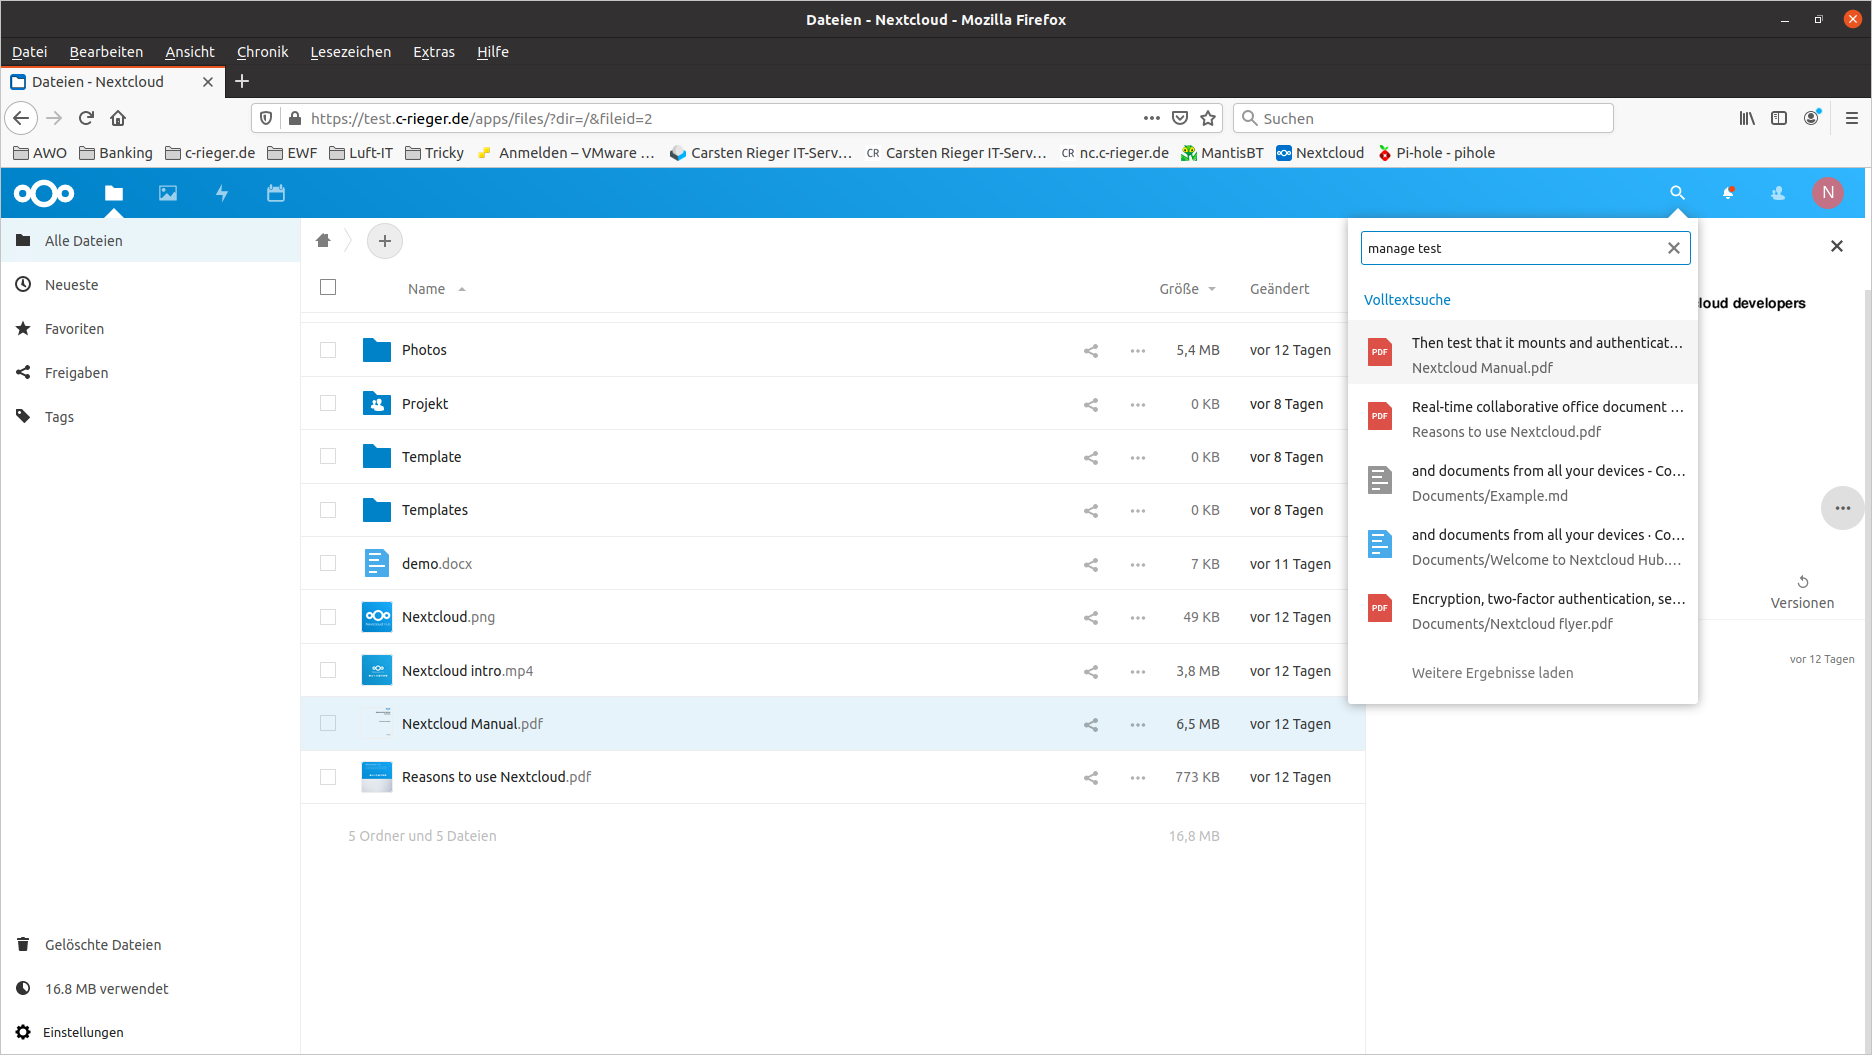
Task: Select the Projekt folder checkbox
Action: (x=328, y=403)
